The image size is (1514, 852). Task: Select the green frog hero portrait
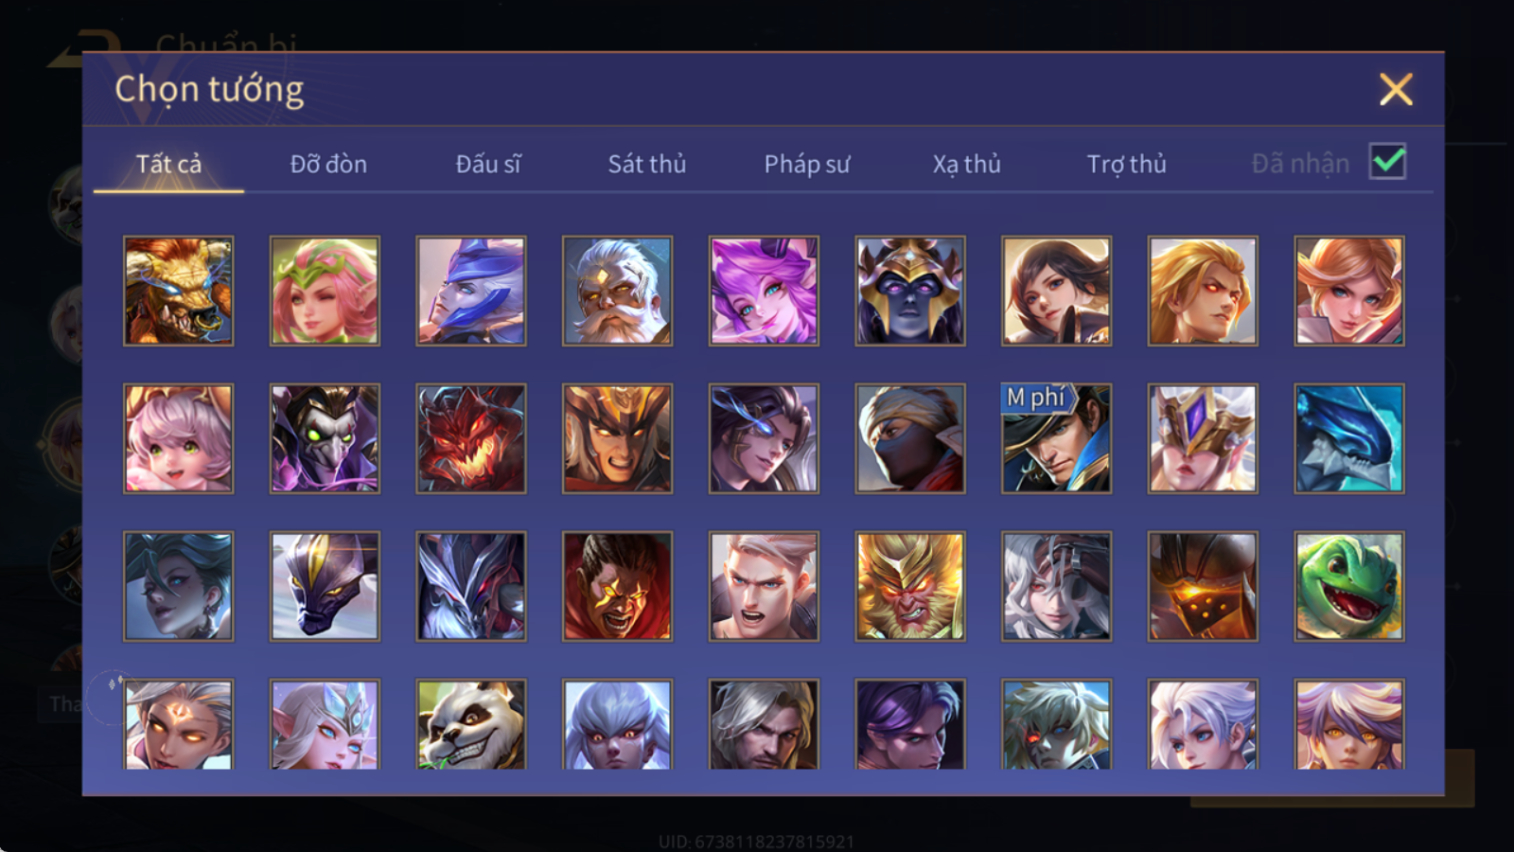(x=1349, y=586)
